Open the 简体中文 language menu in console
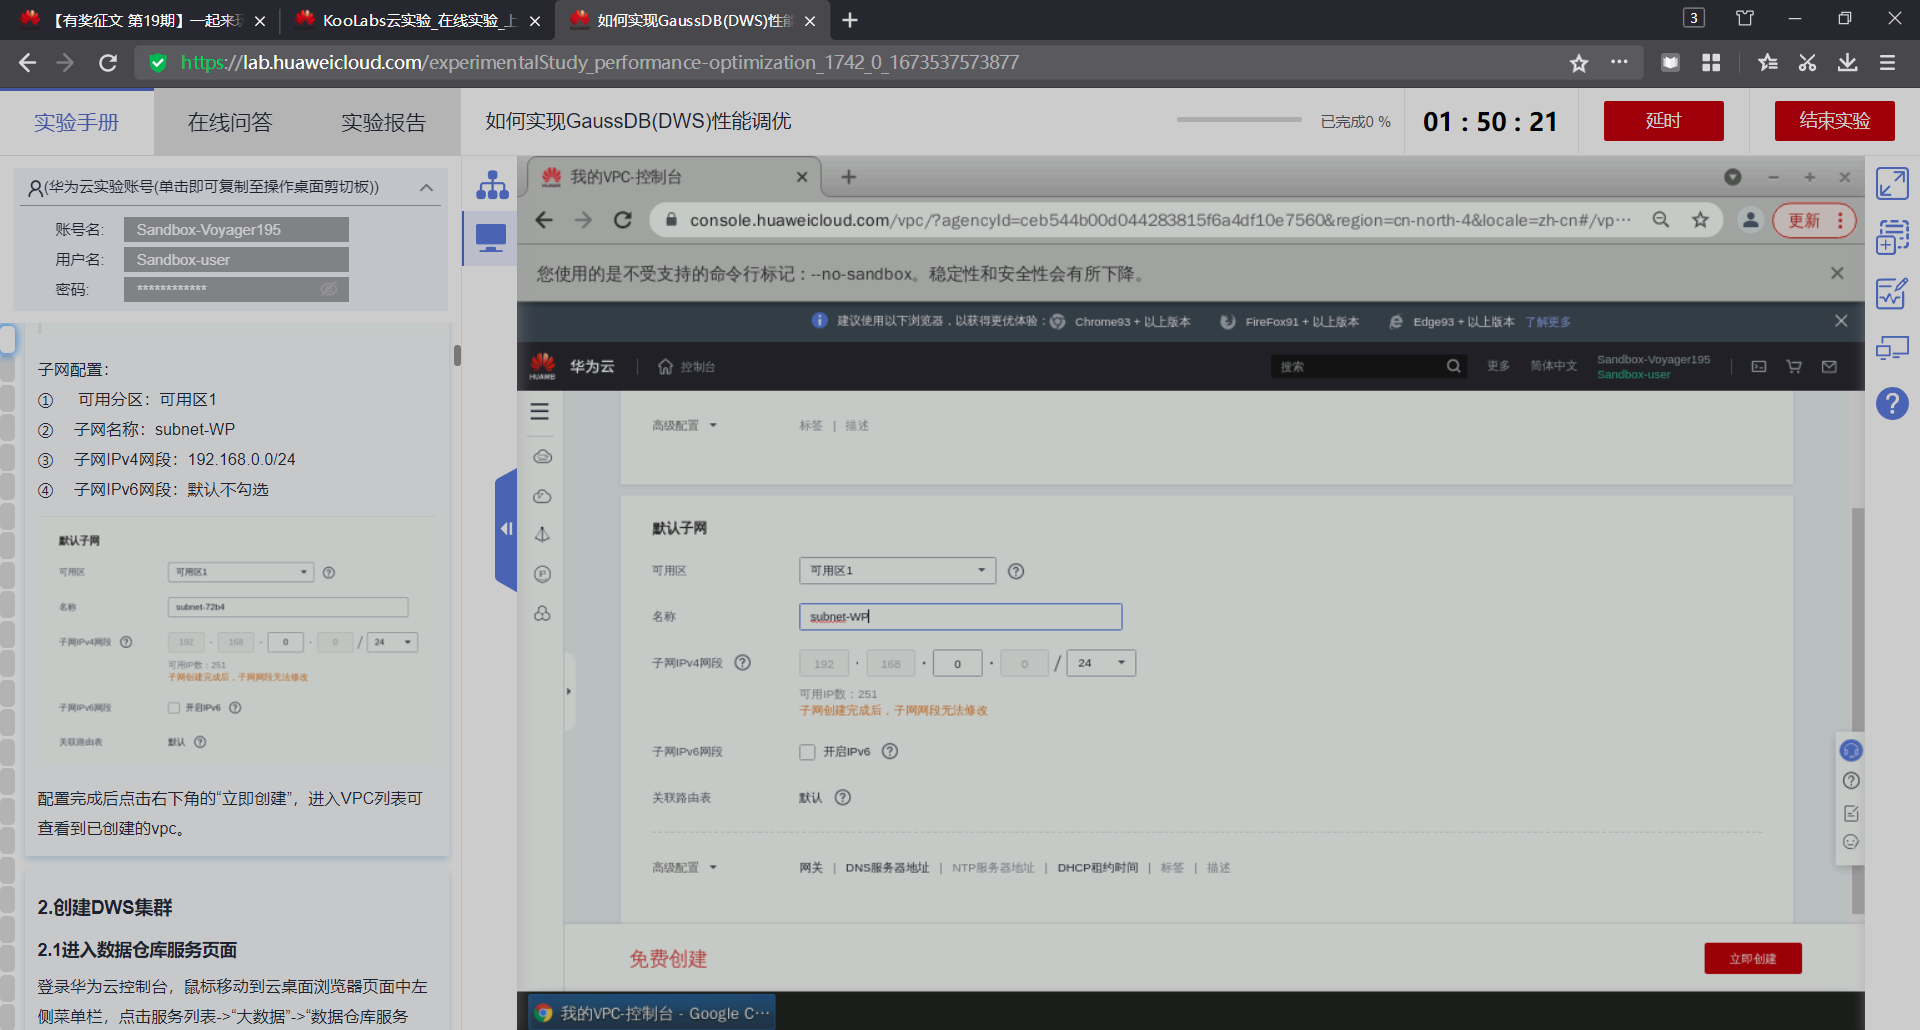Screen dimensions: 1920x1030 pos(1553,366)
